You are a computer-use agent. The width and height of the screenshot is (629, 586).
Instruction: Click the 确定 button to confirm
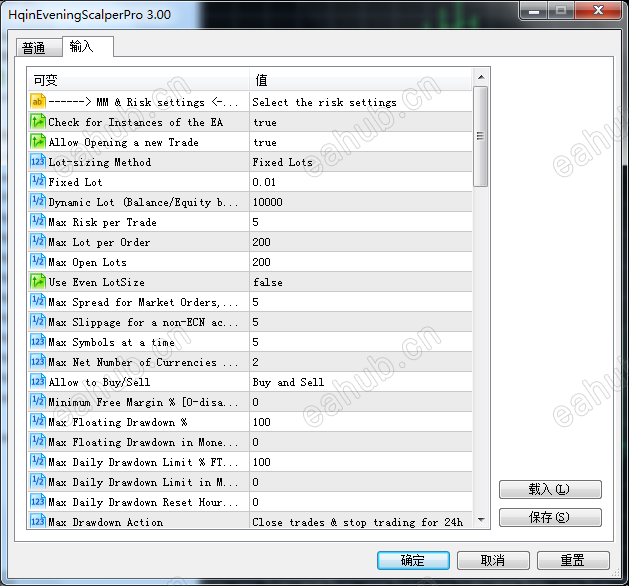click(413, 560)
